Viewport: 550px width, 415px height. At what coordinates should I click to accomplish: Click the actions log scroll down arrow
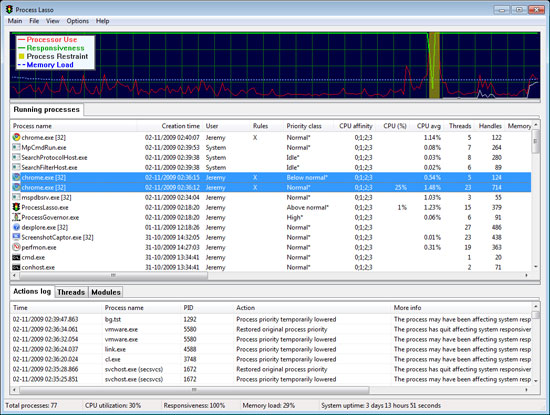(536, 381)
